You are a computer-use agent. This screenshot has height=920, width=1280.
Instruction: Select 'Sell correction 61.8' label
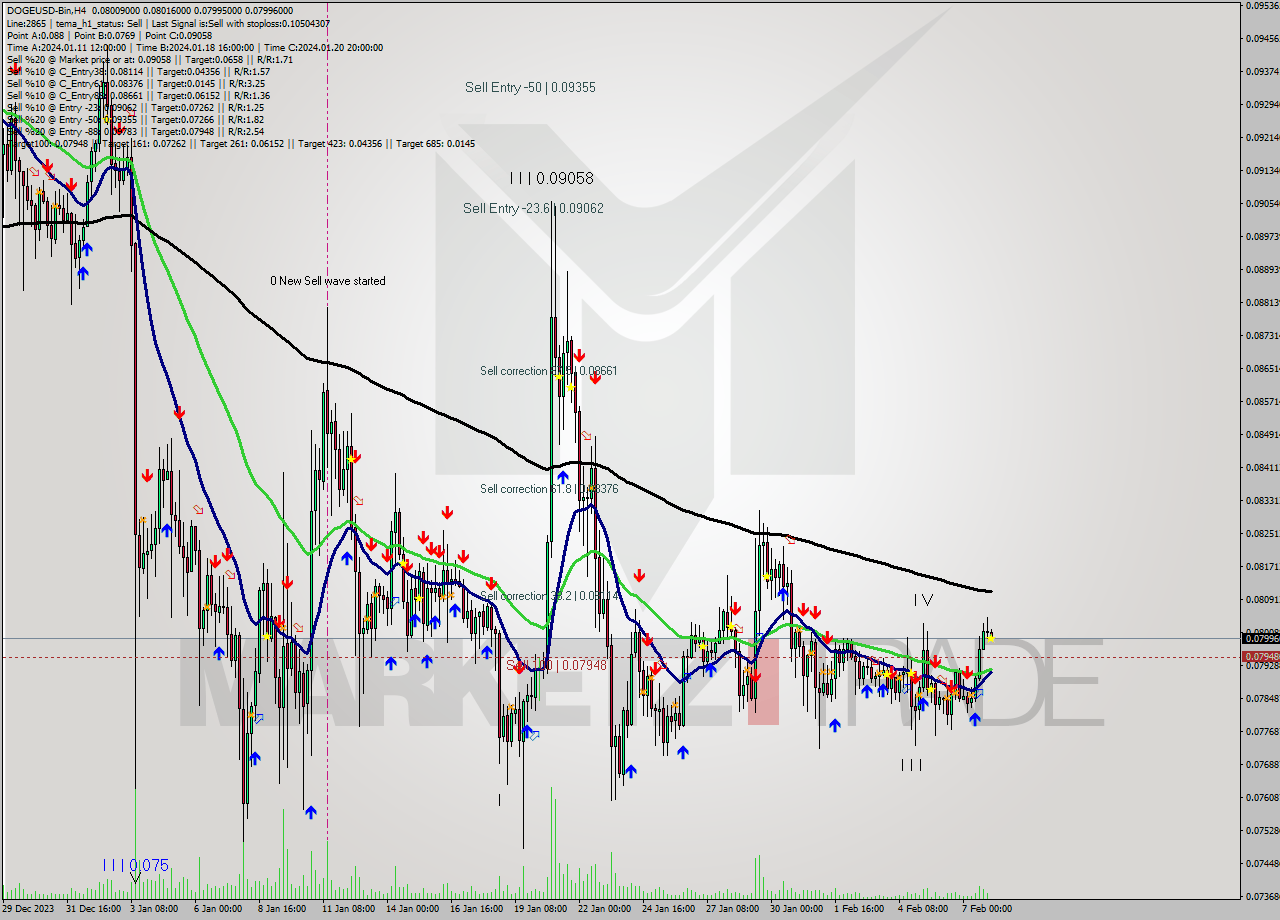[548, 488]
